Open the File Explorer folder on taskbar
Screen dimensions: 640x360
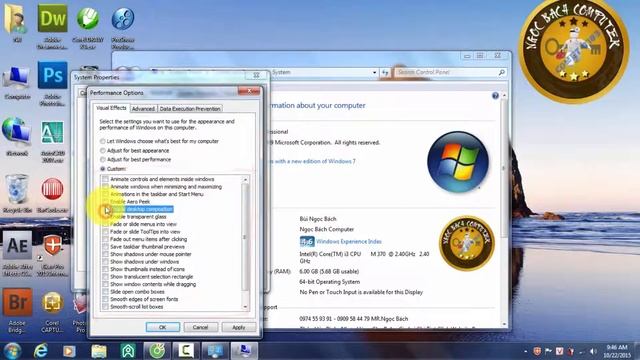99,351
